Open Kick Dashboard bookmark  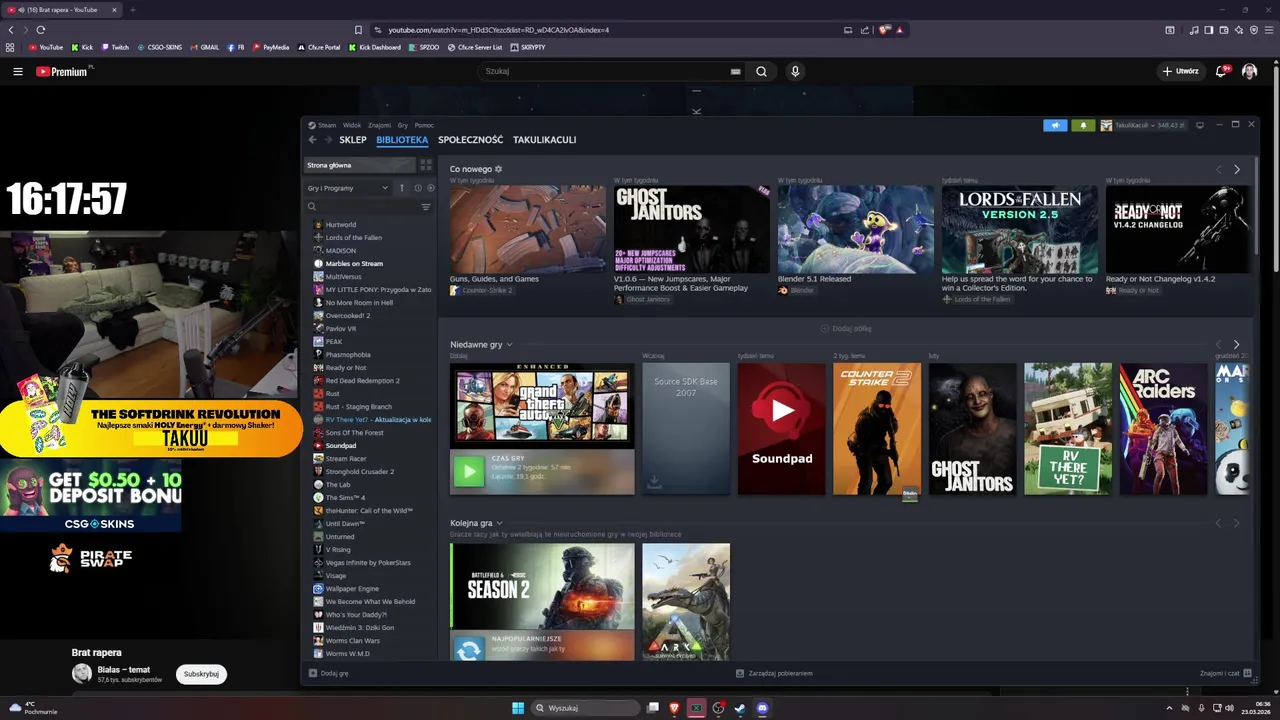(x=375, y=47)
